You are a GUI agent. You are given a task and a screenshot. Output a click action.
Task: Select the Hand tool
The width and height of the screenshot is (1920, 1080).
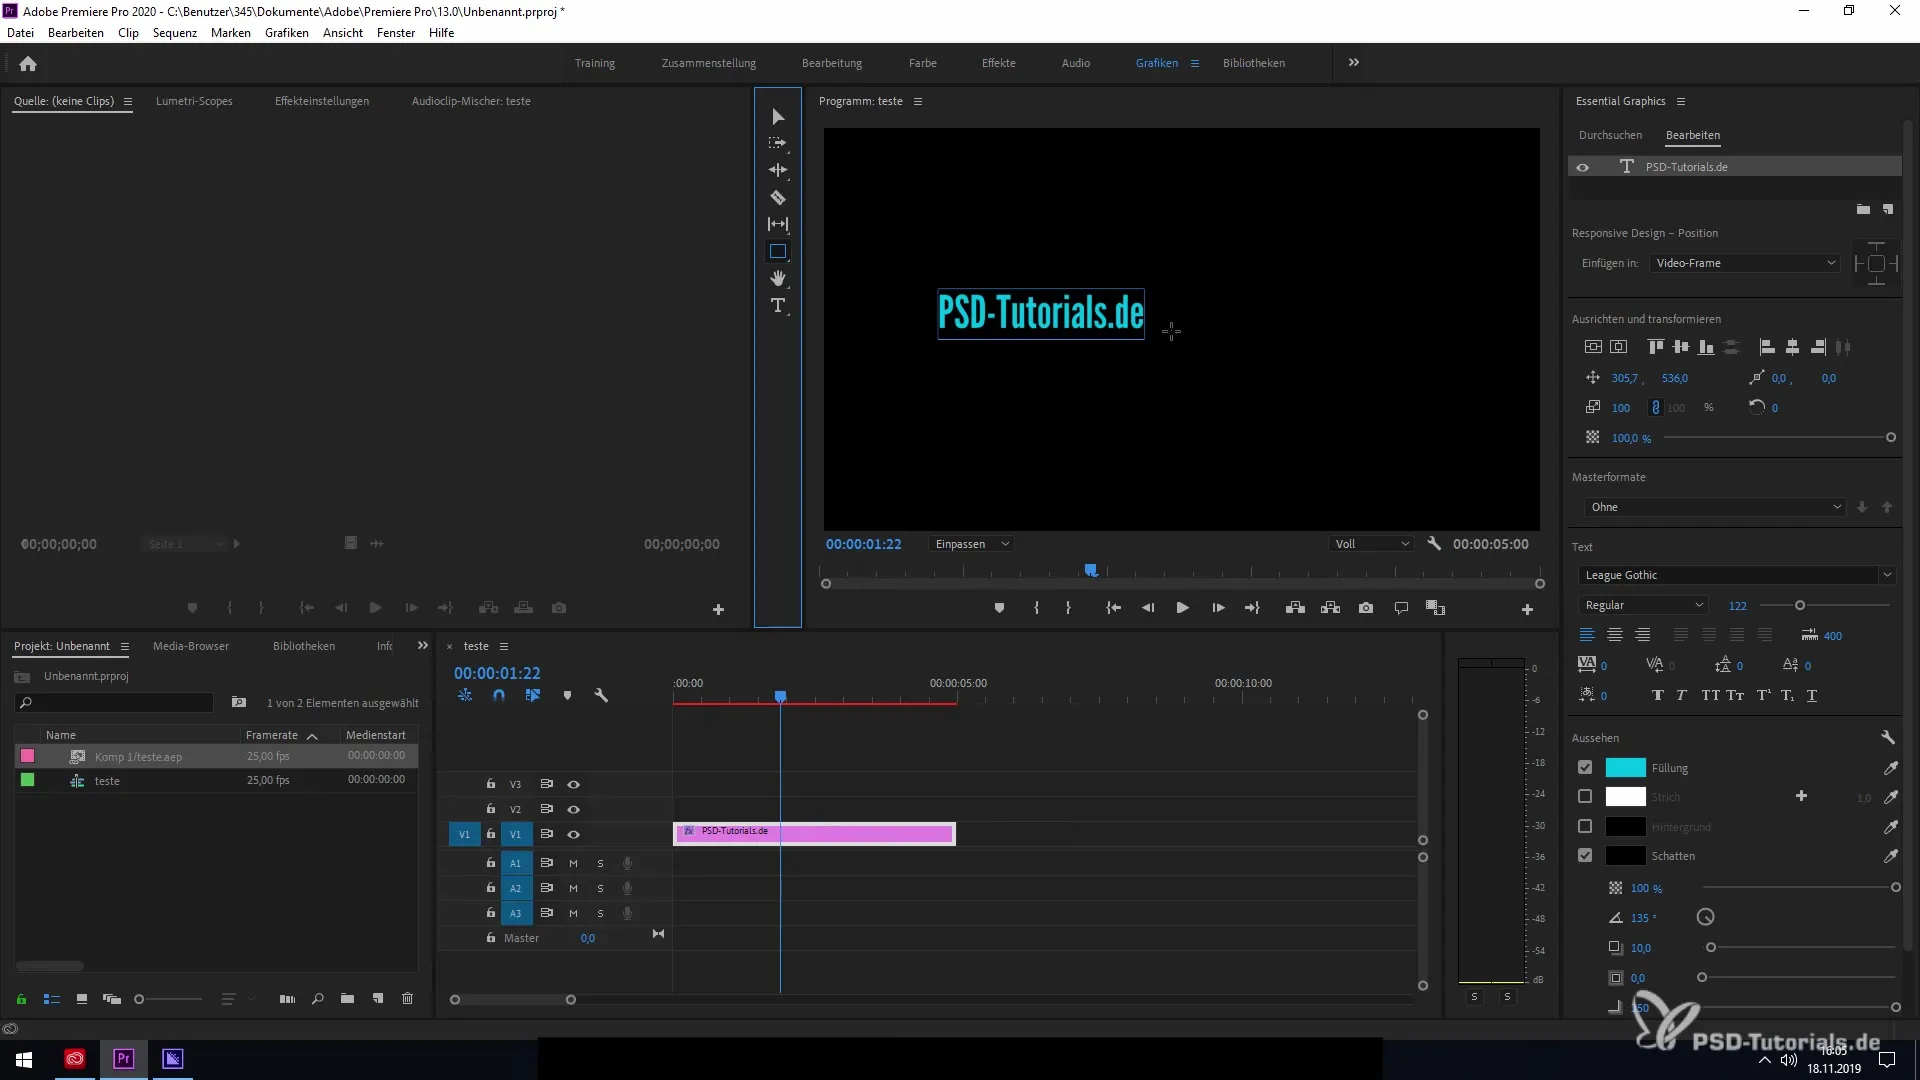tap(778, 278)
